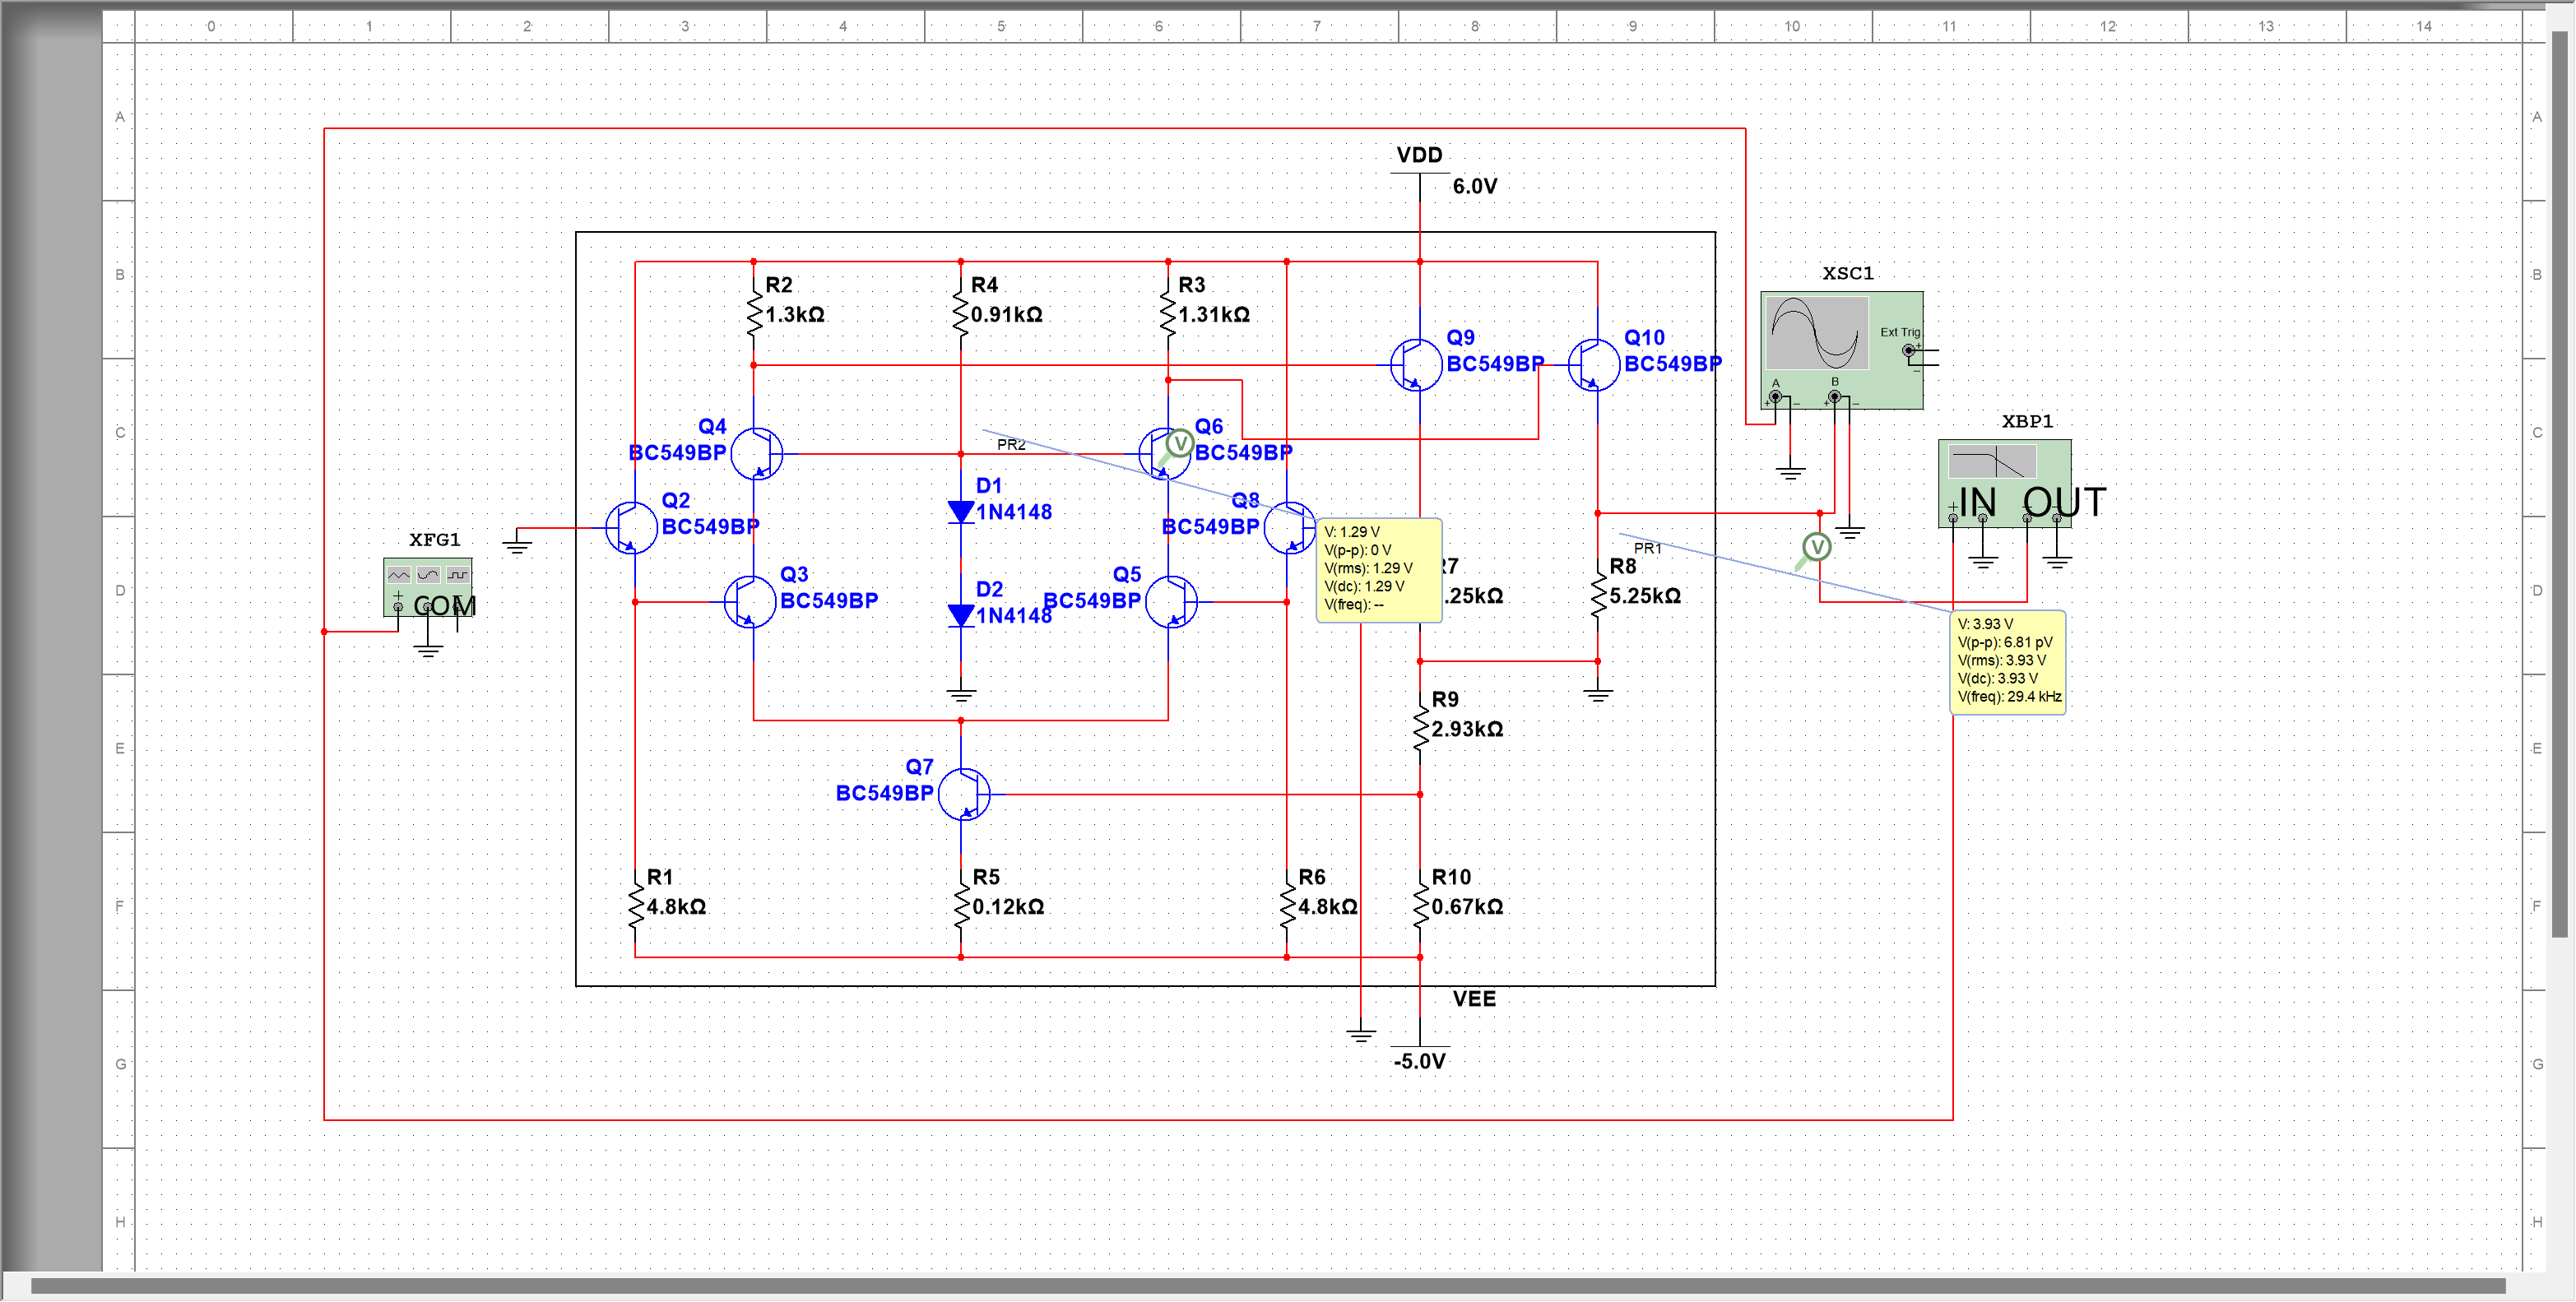Select resistor R3 zigzag symbol
The height and width of the screenshot is (1302, 2576).
(1168, 314)
